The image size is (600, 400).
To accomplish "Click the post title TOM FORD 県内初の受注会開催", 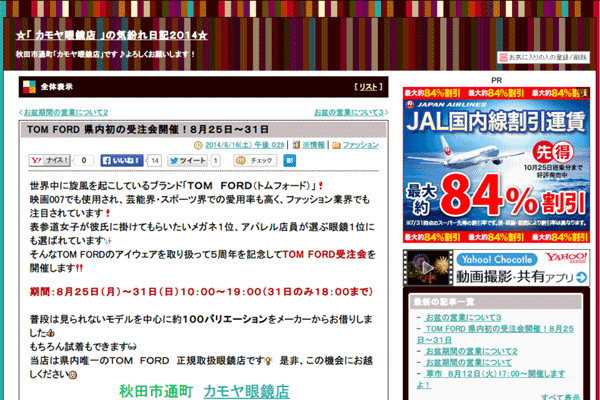I will tap(148, 129).
